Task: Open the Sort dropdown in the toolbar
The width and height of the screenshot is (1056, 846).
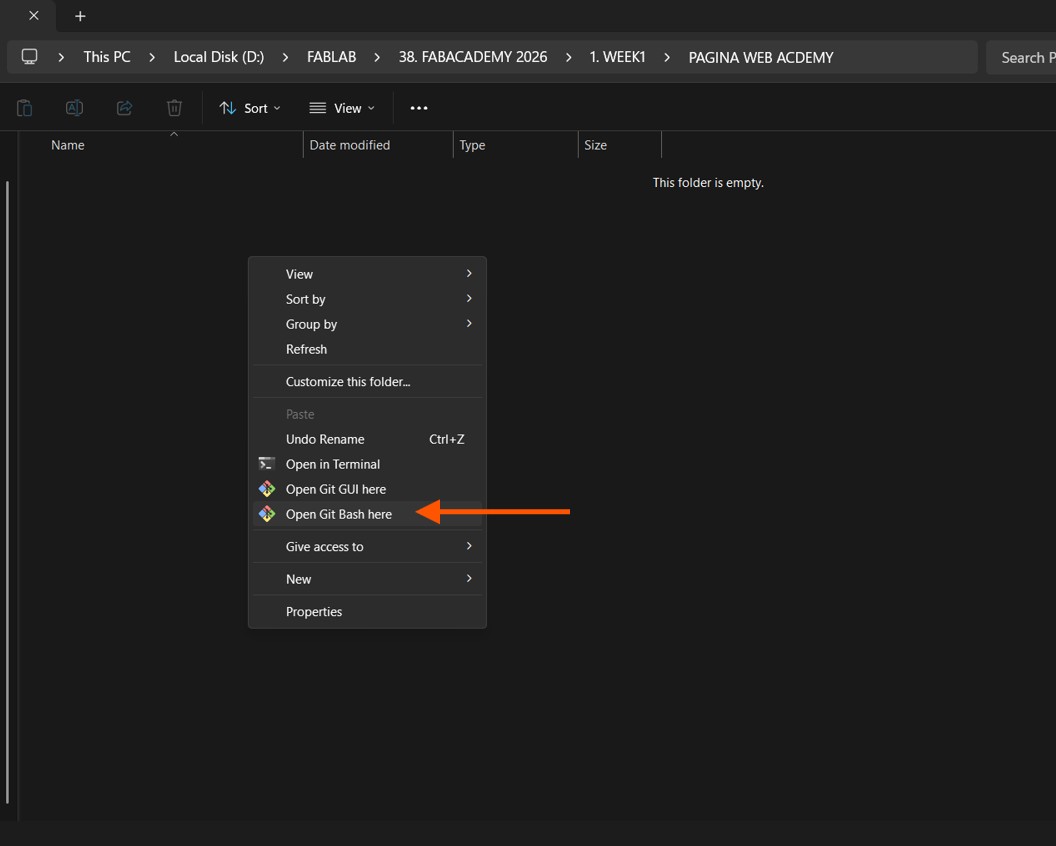Action: (250, 108)
